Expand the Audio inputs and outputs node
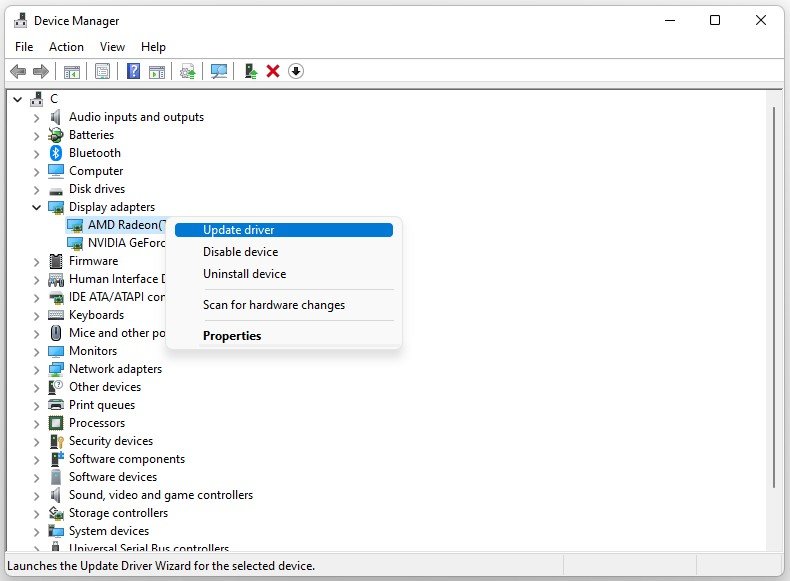This screenshot has width=790, height=581. 37,117
